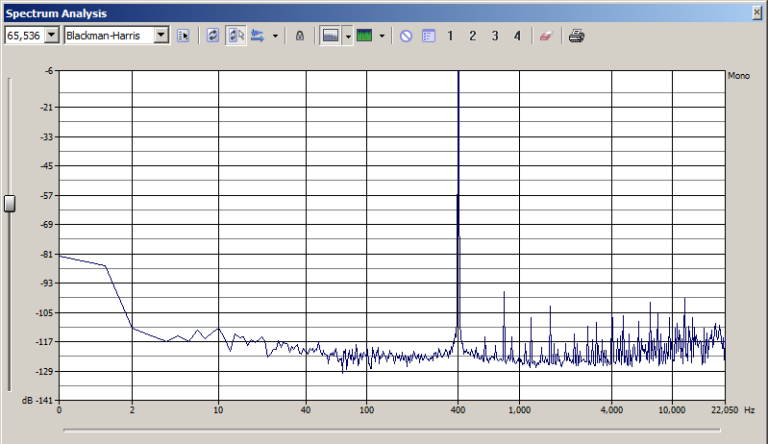Click the 22,050 frequency axis label

click(724, 410)
